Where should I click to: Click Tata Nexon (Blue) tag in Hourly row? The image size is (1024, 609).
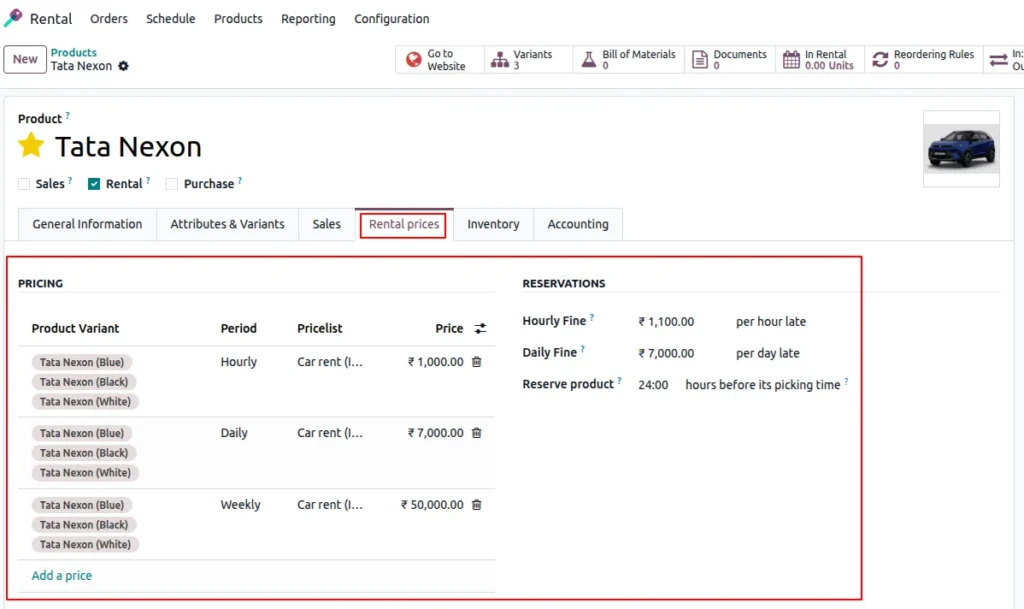[82, 362]
